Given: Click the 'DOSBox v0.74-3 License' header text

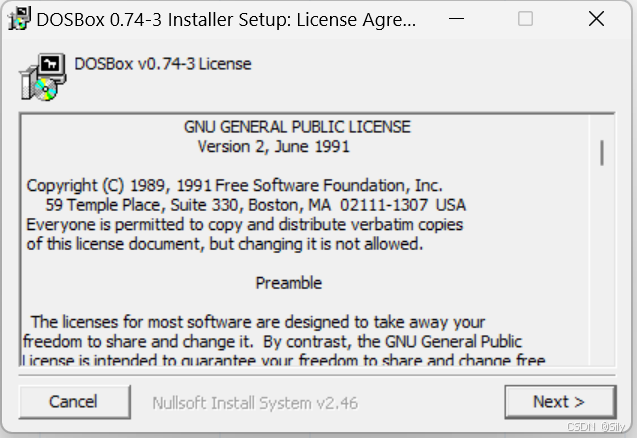Looking at the screenshot, I should (162, 64).
